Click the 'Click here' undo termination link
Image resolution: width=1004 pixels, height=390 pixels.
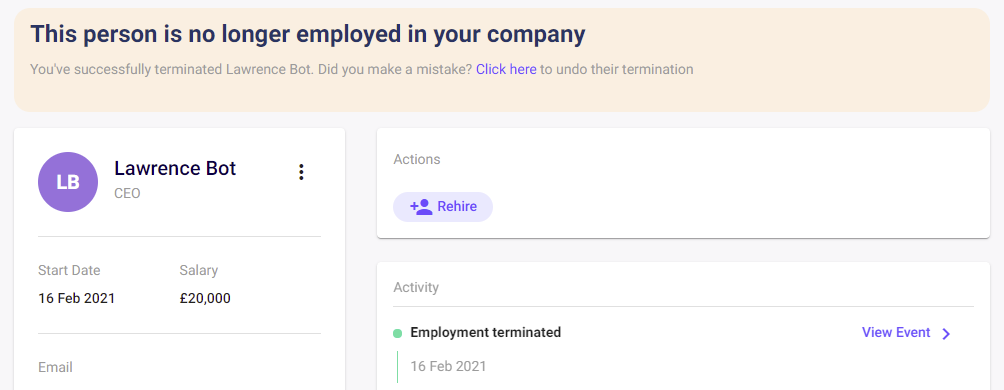(x=506, y=69)
